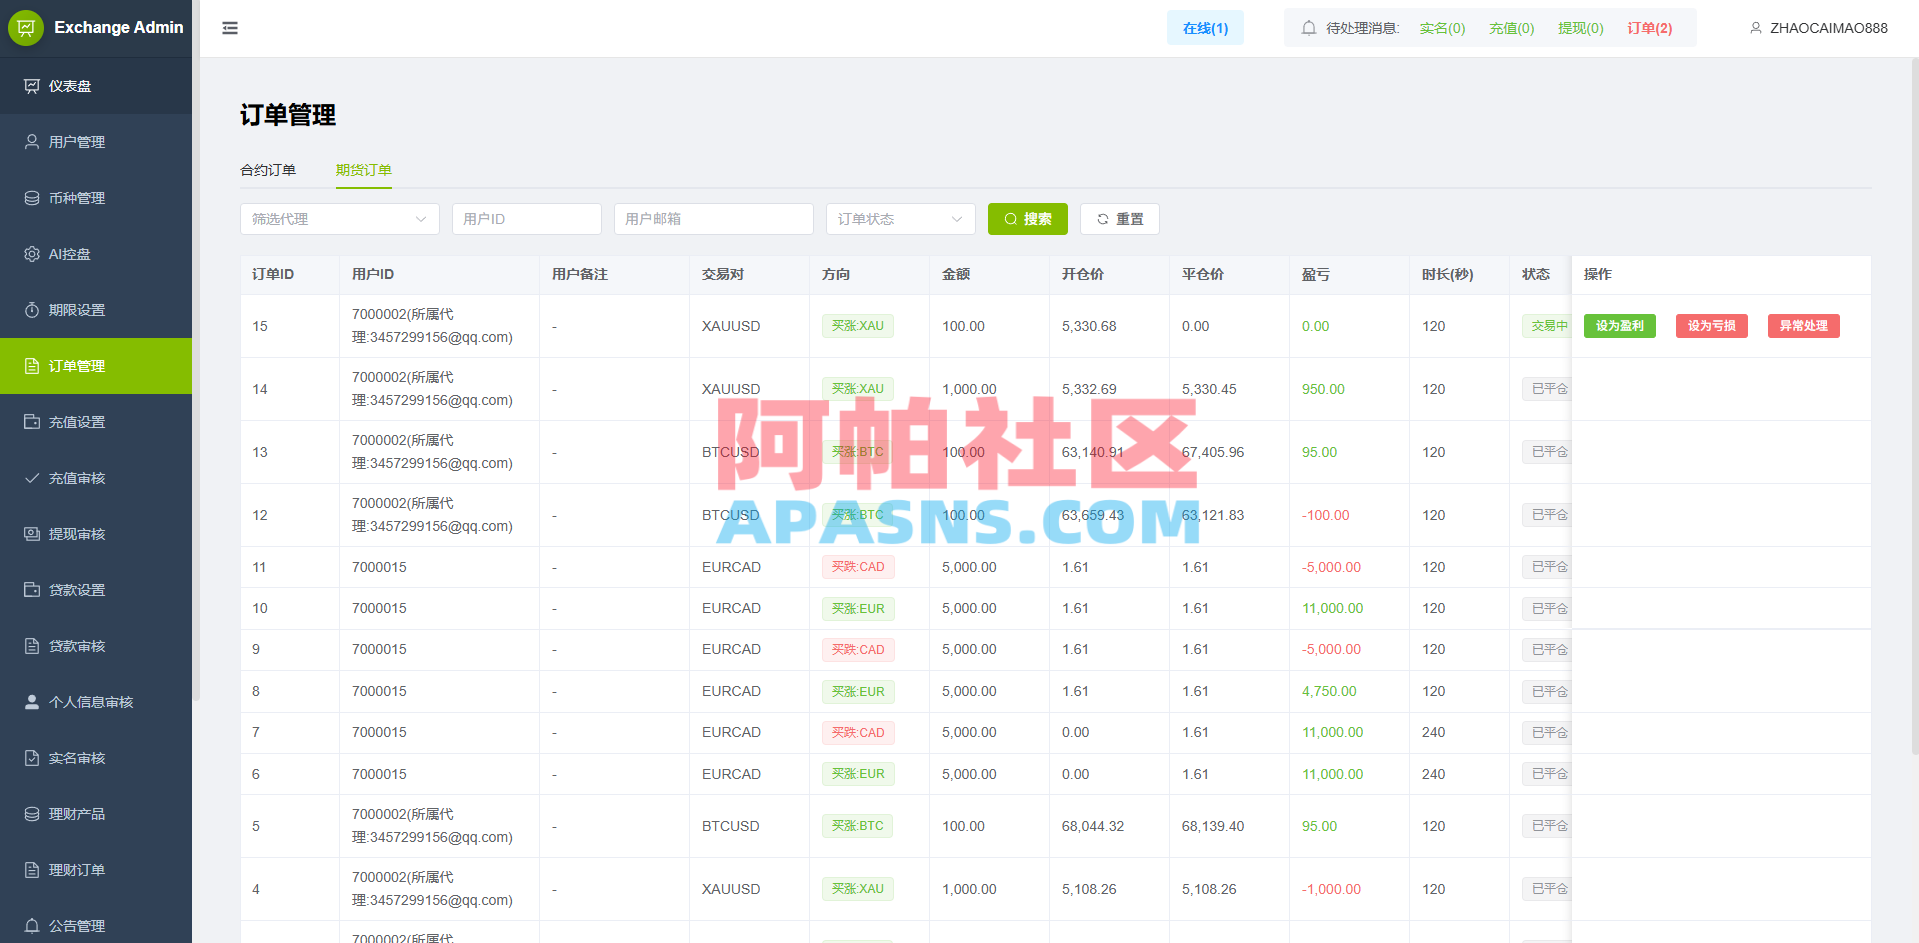Click the user avatar icon beside ZHAOCAIMAO888
The height and width of the screenshot is (943, 1919).
click(1755, 28)
